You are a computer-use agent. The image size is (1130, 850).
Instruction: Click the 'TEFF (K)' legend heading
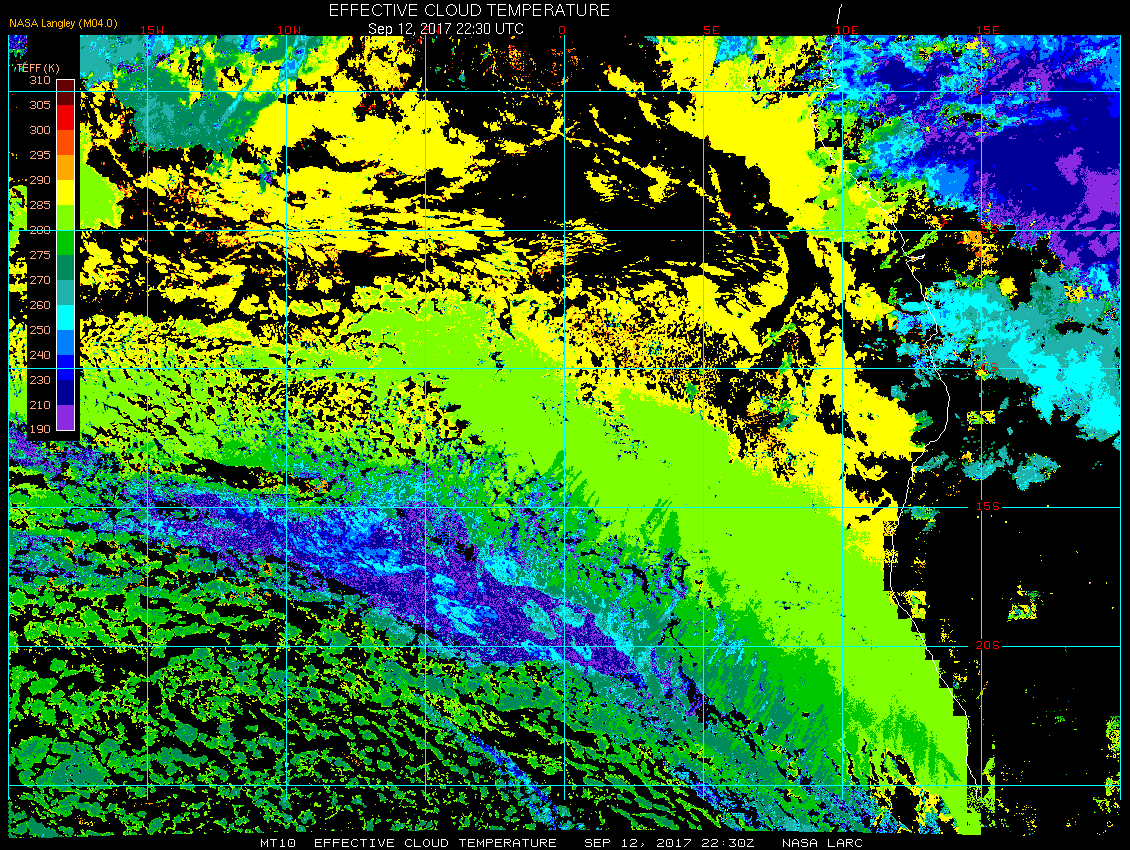(x=38, y=68)
